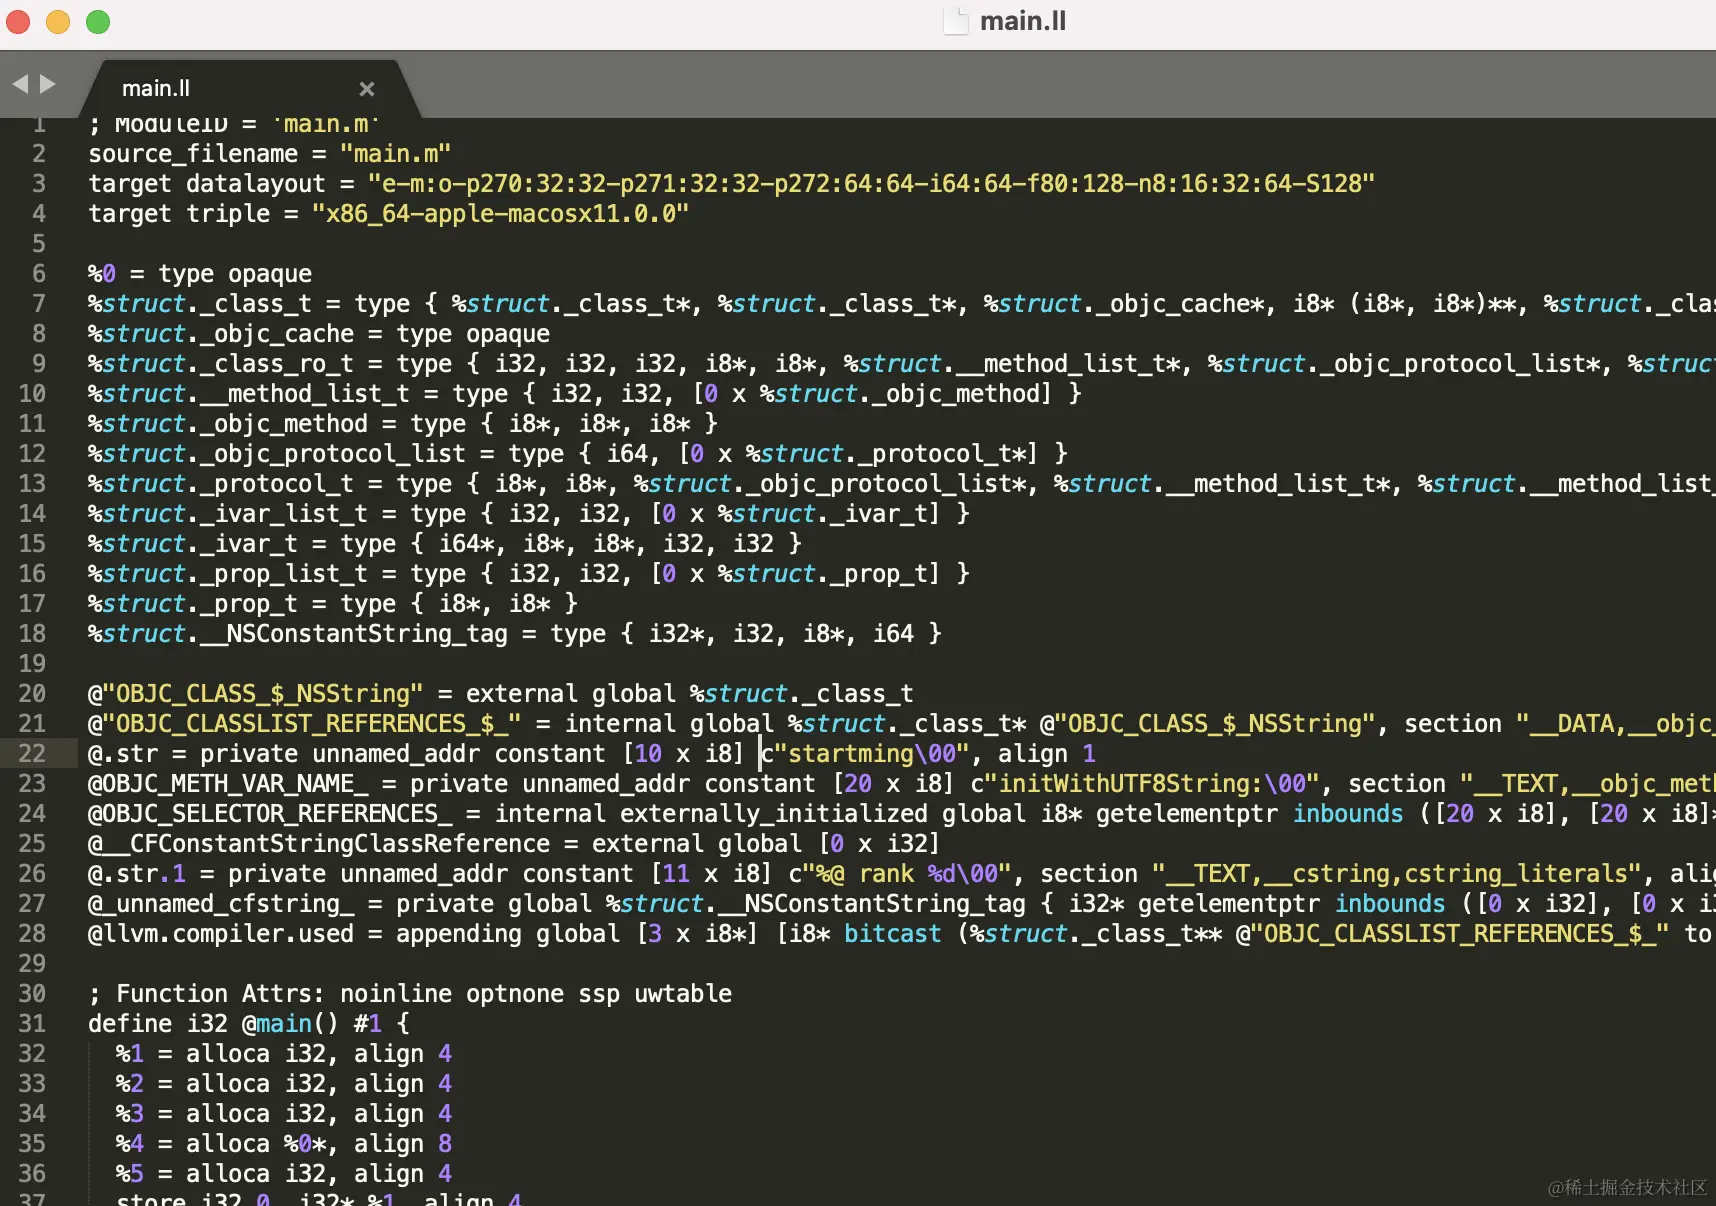This screenshot has height=1206, width=1716.
Task: Click the "x86_64-apple-macosx11.0.0" triple string
Action: [500, 214]
